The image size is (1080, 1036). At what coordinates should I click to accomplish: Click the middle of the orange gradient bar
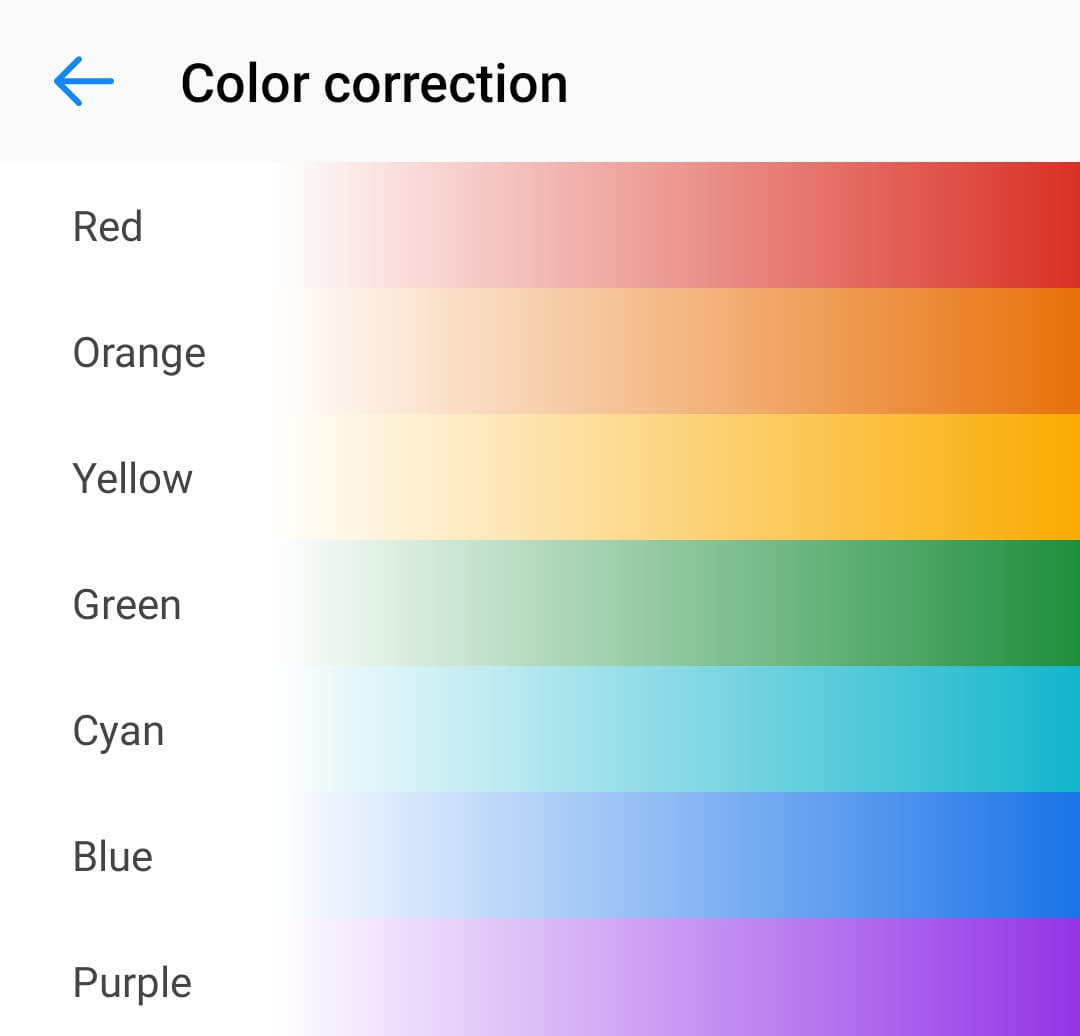pyautogui.click(x=680, y=352)
